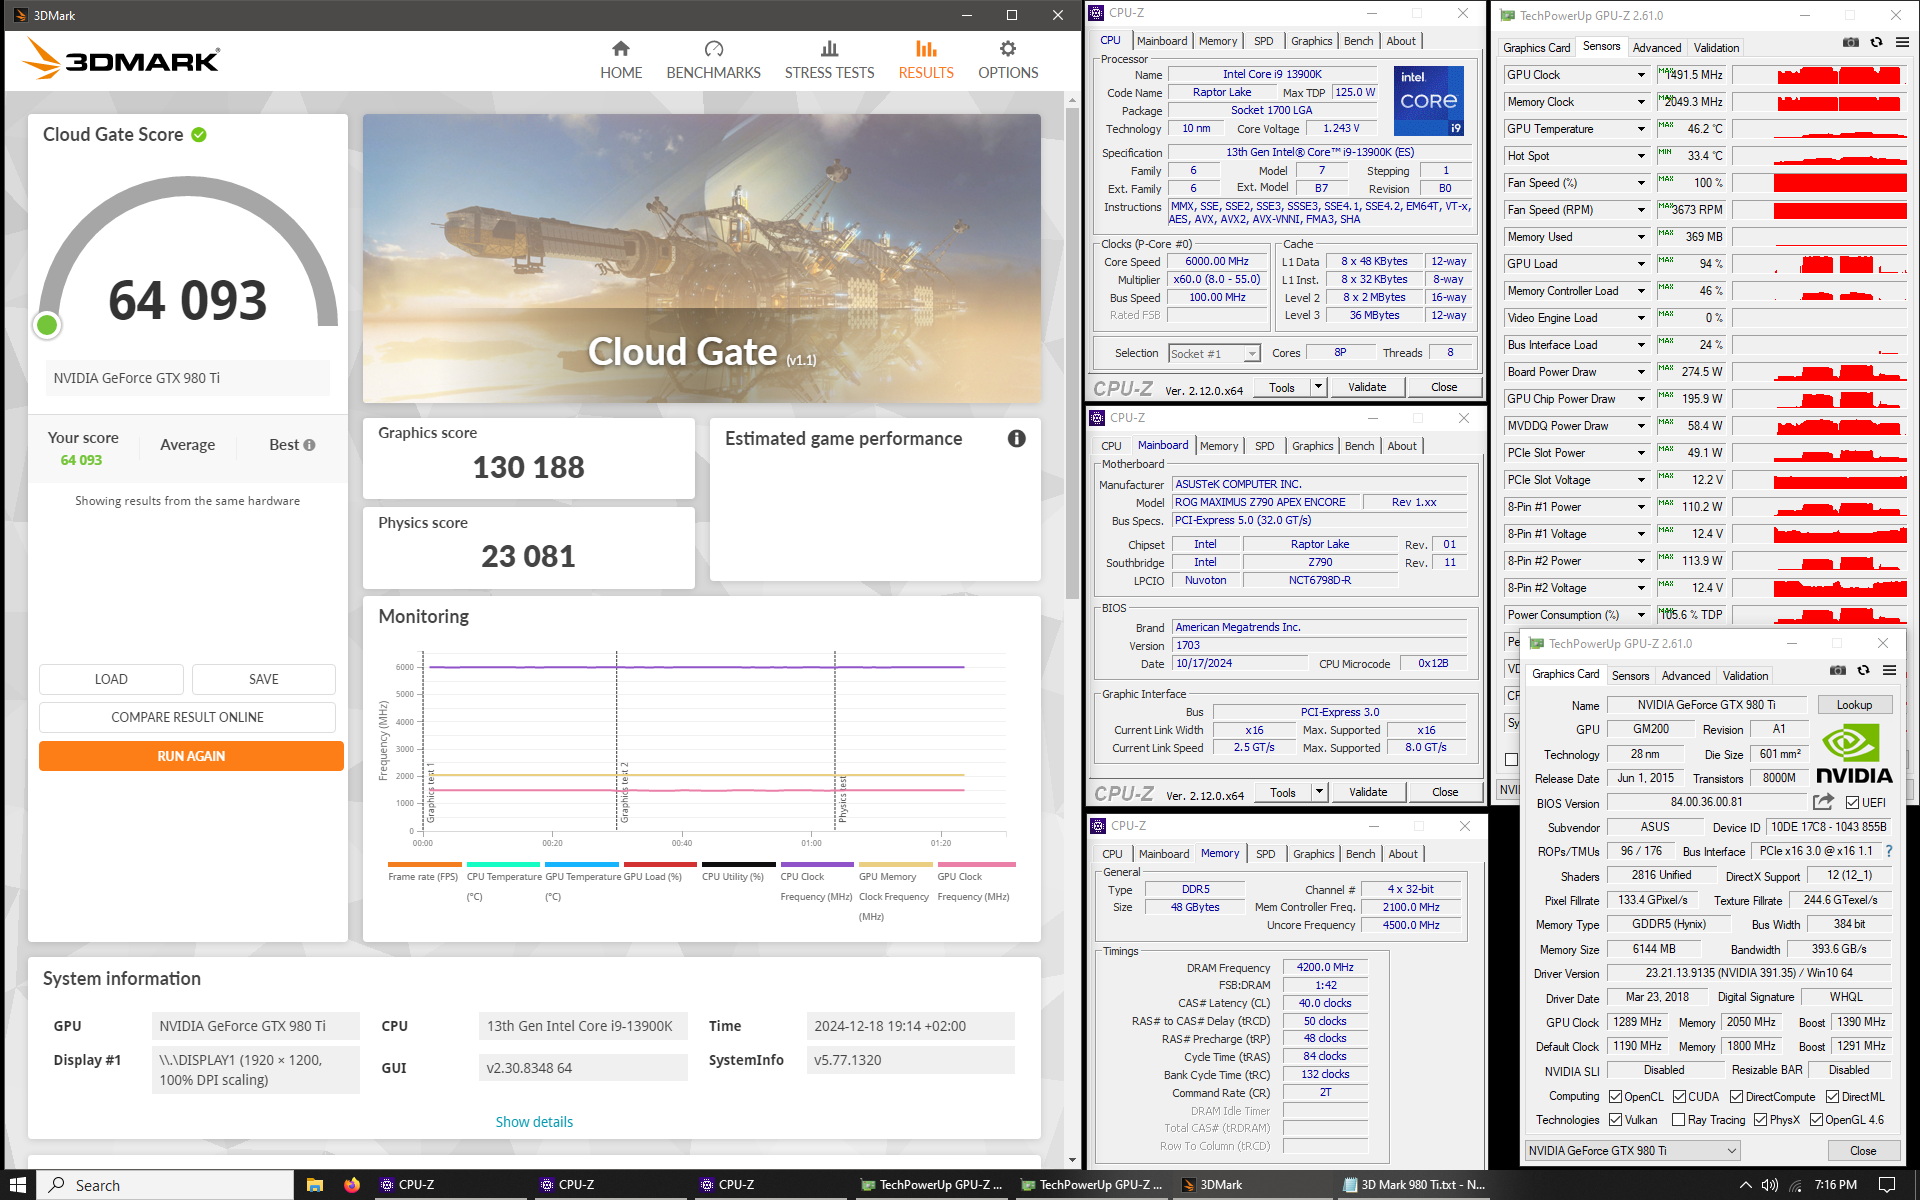This screenshot has height=1200, width=1920.
Task: Open the Show details link
Action: click(534, 1122)
